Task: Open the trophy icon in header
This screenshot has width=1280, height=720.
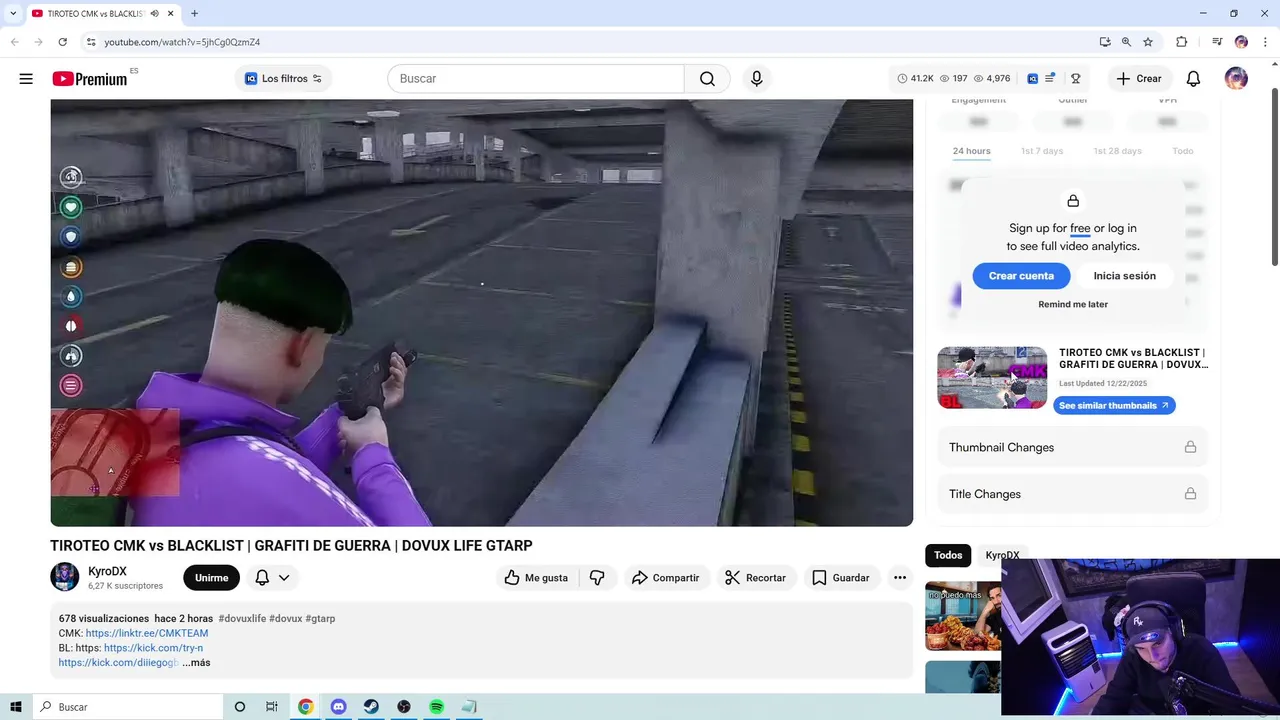Action: pyautogui.click(x=1076, y=78)
